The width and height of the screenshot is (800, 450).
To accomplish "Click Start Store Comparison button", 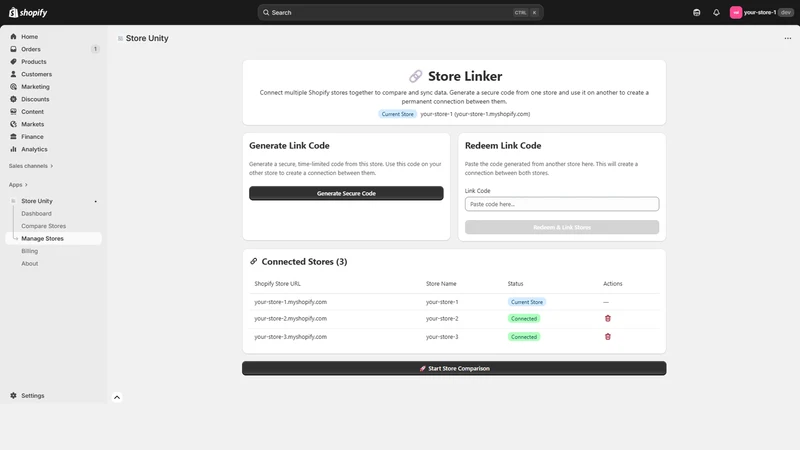I will (x=454, y=368).
